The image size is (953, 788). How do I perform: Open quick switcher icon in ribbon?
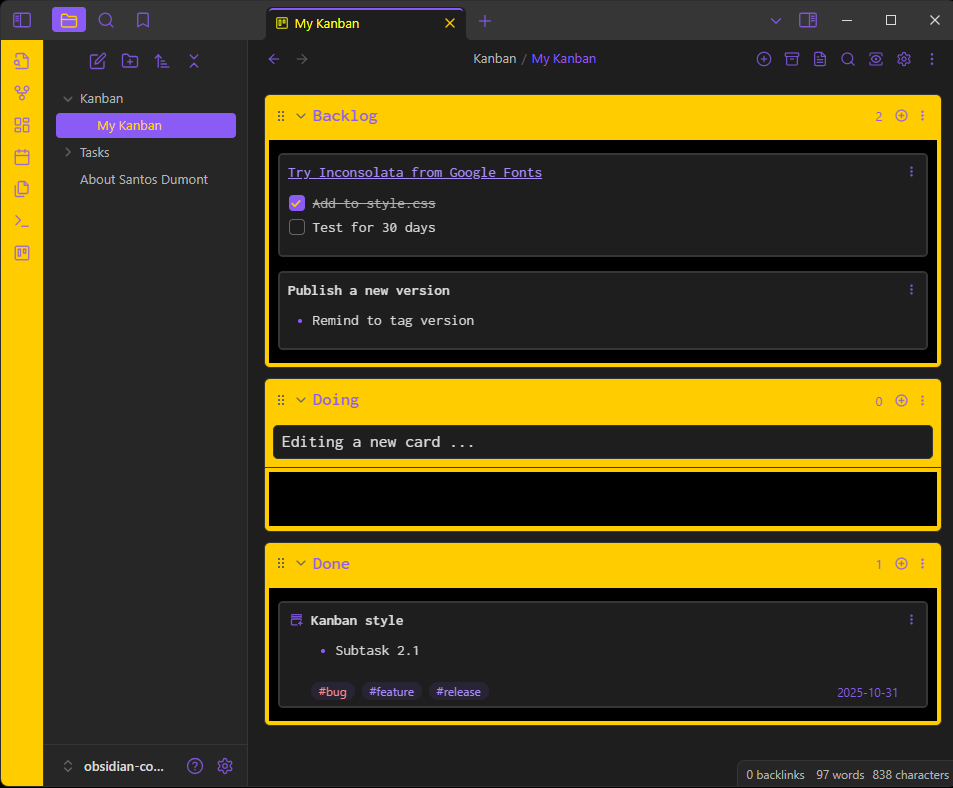tap(22, 61)
